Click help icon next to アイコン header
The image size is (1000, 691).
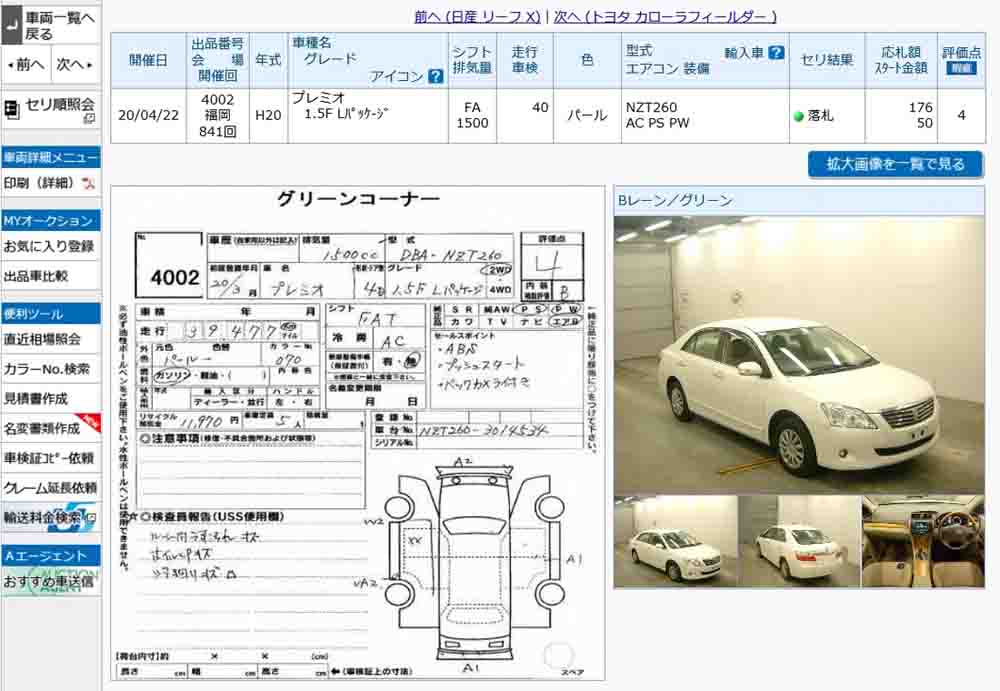436,77
